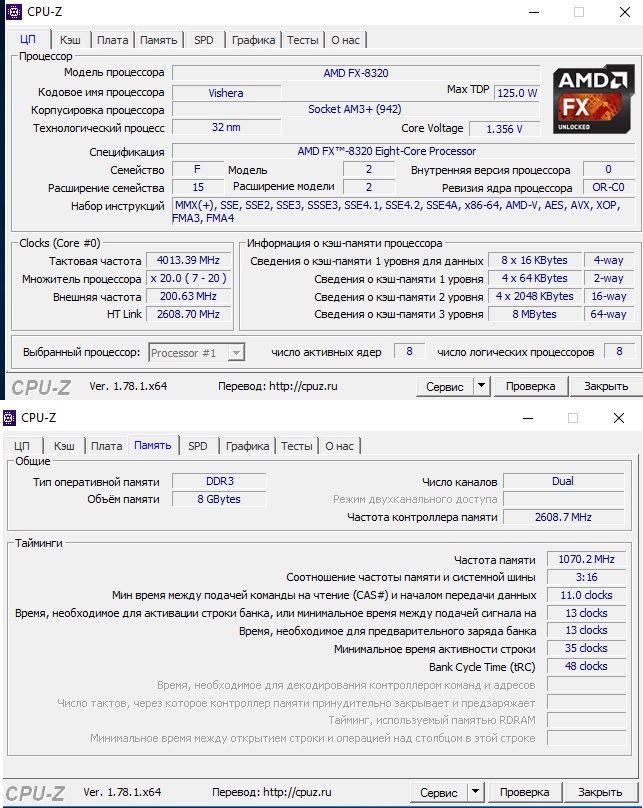Minimize the bottom CPU-Z window

tap(528, 418)
